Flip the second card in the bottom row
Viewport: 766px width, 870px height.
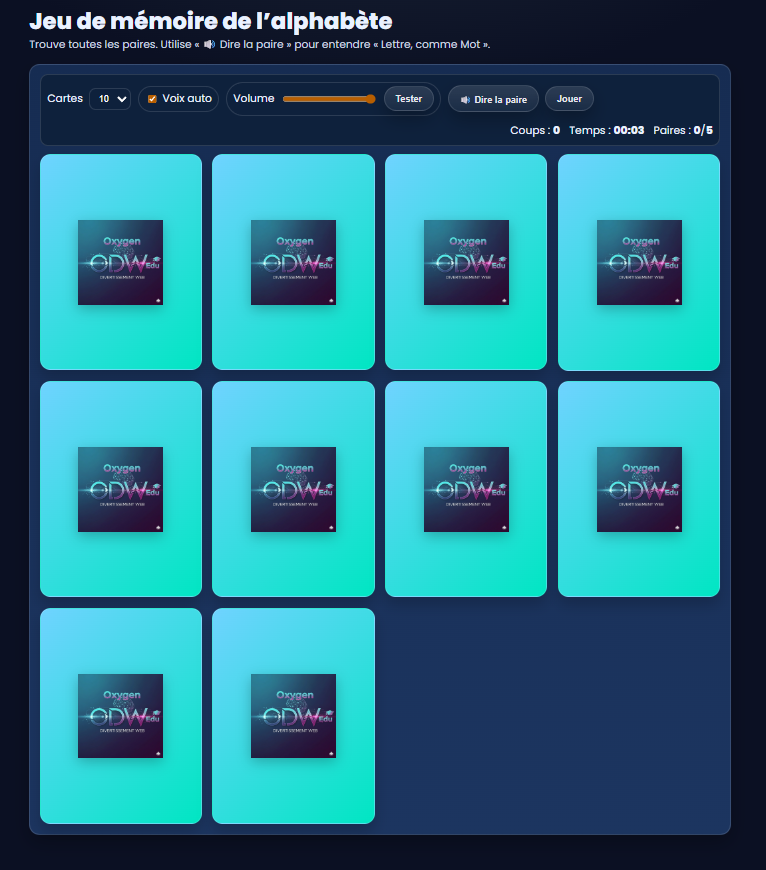[293, 716]
